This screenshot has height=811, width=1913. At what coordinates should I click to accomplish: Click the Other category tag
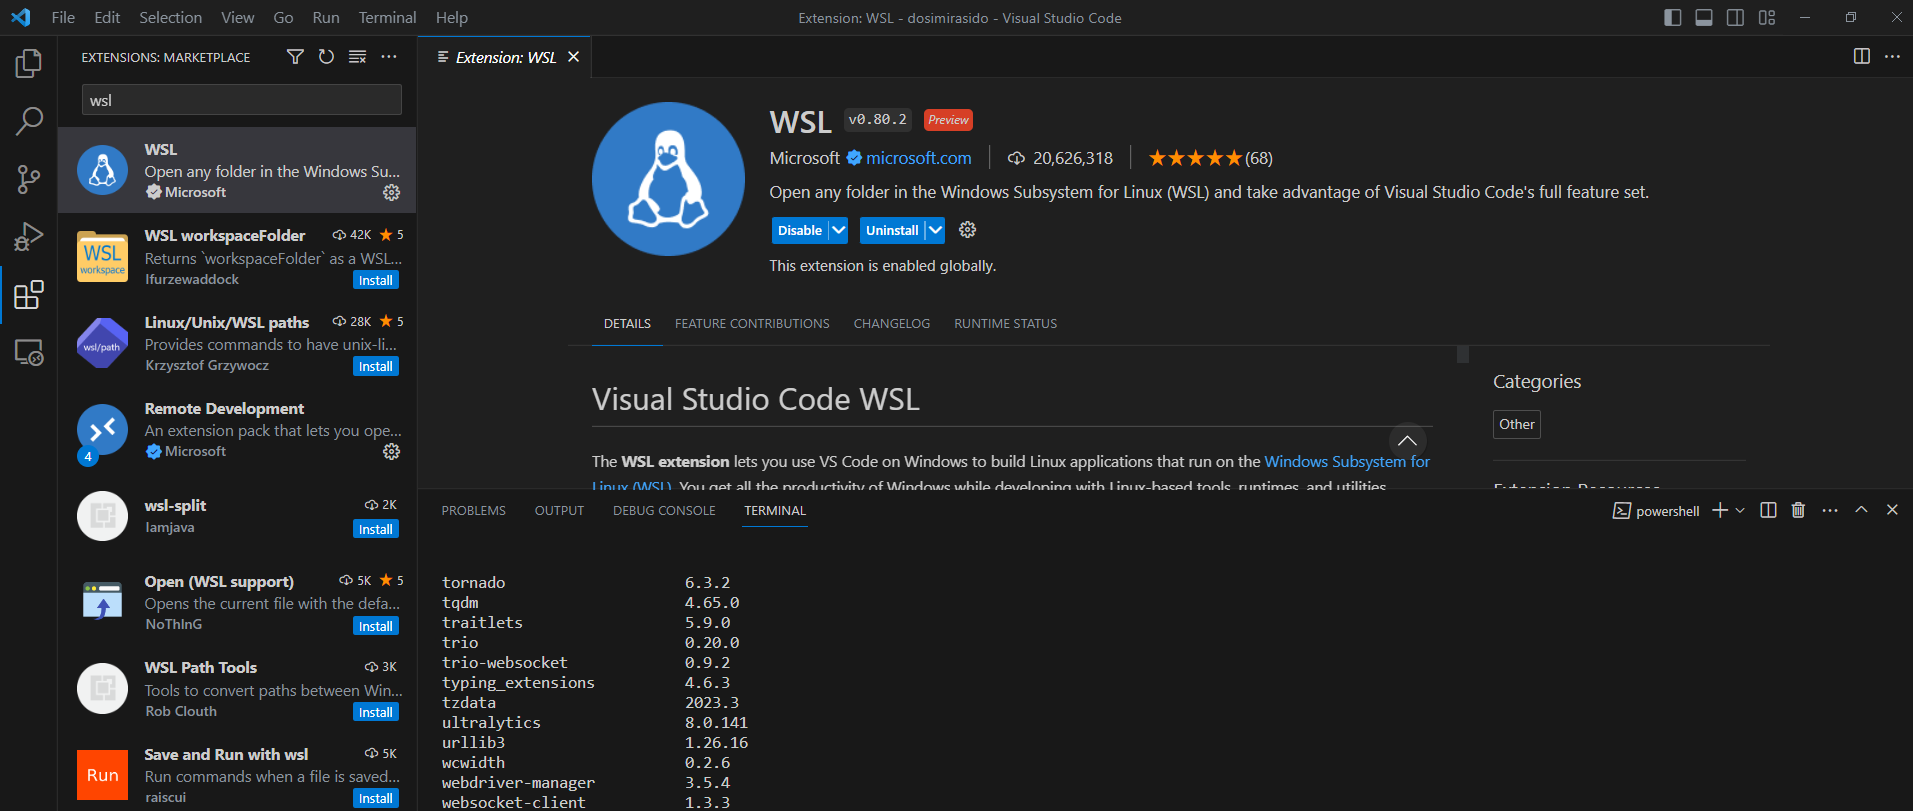[1517, 424]
